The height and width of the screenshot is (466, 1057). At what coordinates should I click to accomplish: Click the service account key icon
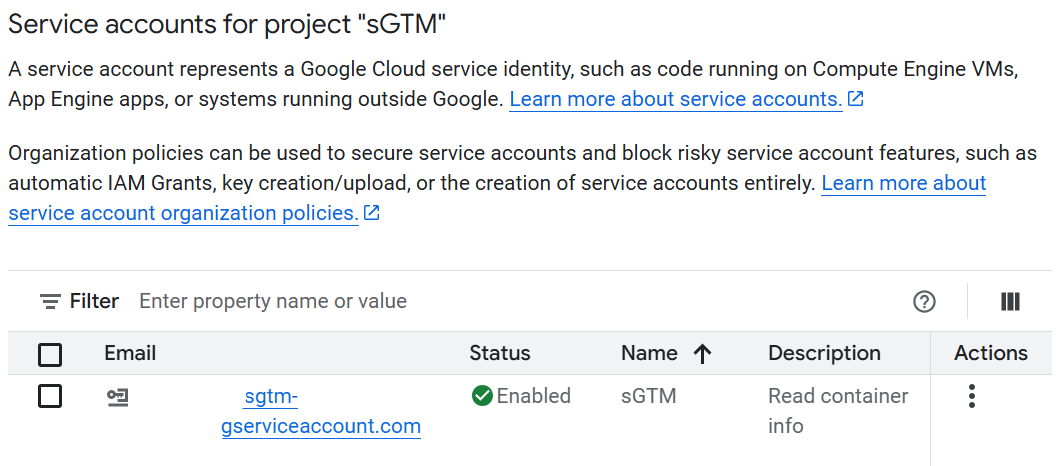coord(118,397)
